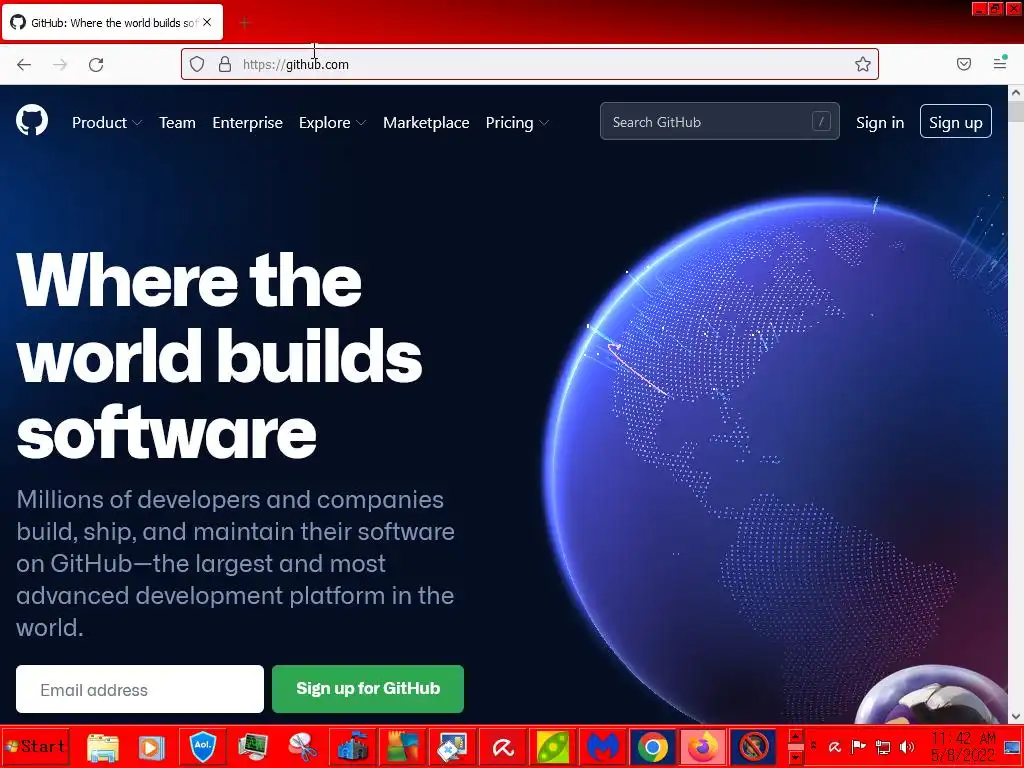The height and width of the screenshot is (768, 1024).
Task: Open the Malwarebytes taskbar icon
Action: pyautogui.click(x=603, y=746)
